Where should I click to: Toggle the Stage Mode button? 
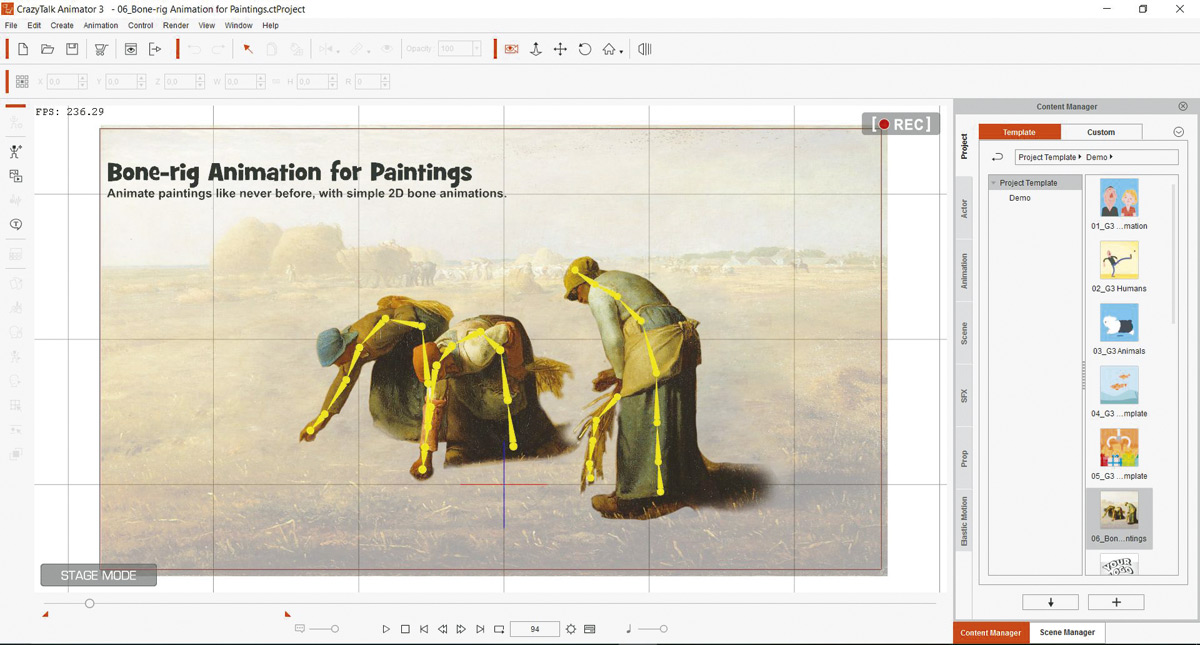pyautogui.click(x=98, y=575)
